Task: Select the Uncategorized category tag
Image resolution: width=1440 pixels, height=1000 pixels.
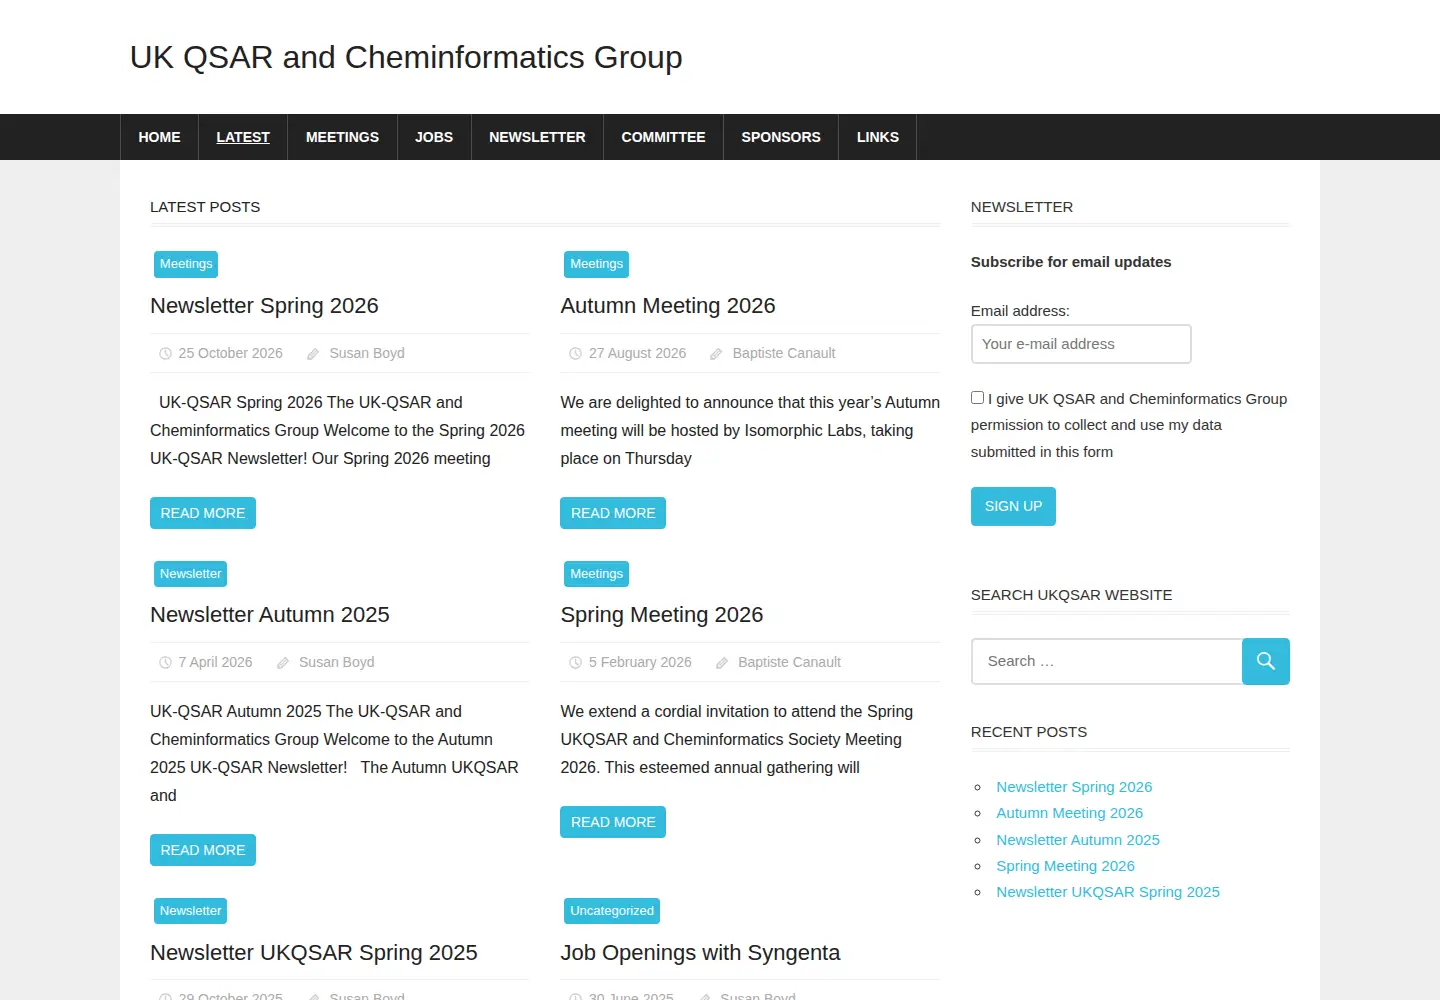Action: click(612, 911)
